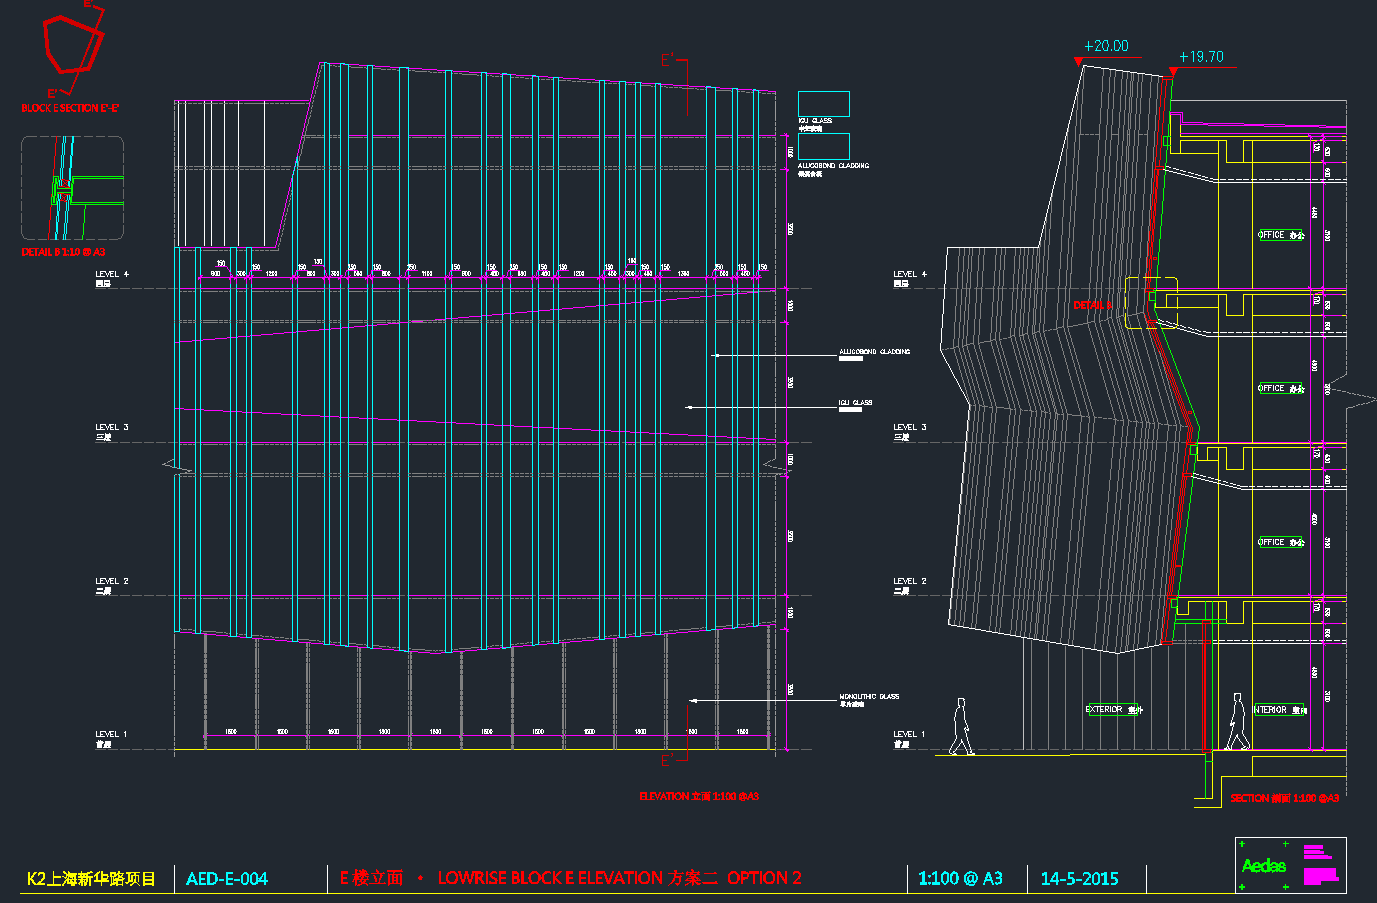Select the yellow Detail B callout box
Viewport: 1377px width, 903px height.
pos(1151,303)
